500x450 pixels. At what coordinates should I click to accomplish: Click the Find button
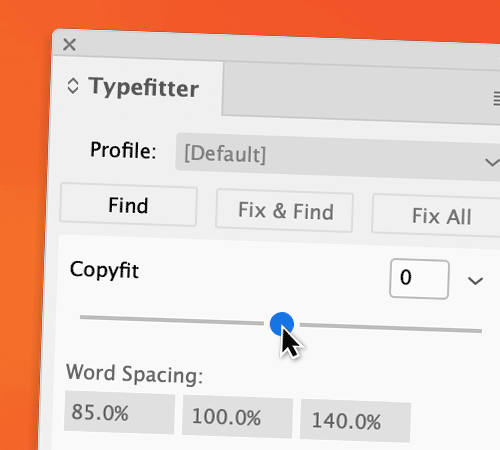[x=128, y=205]
